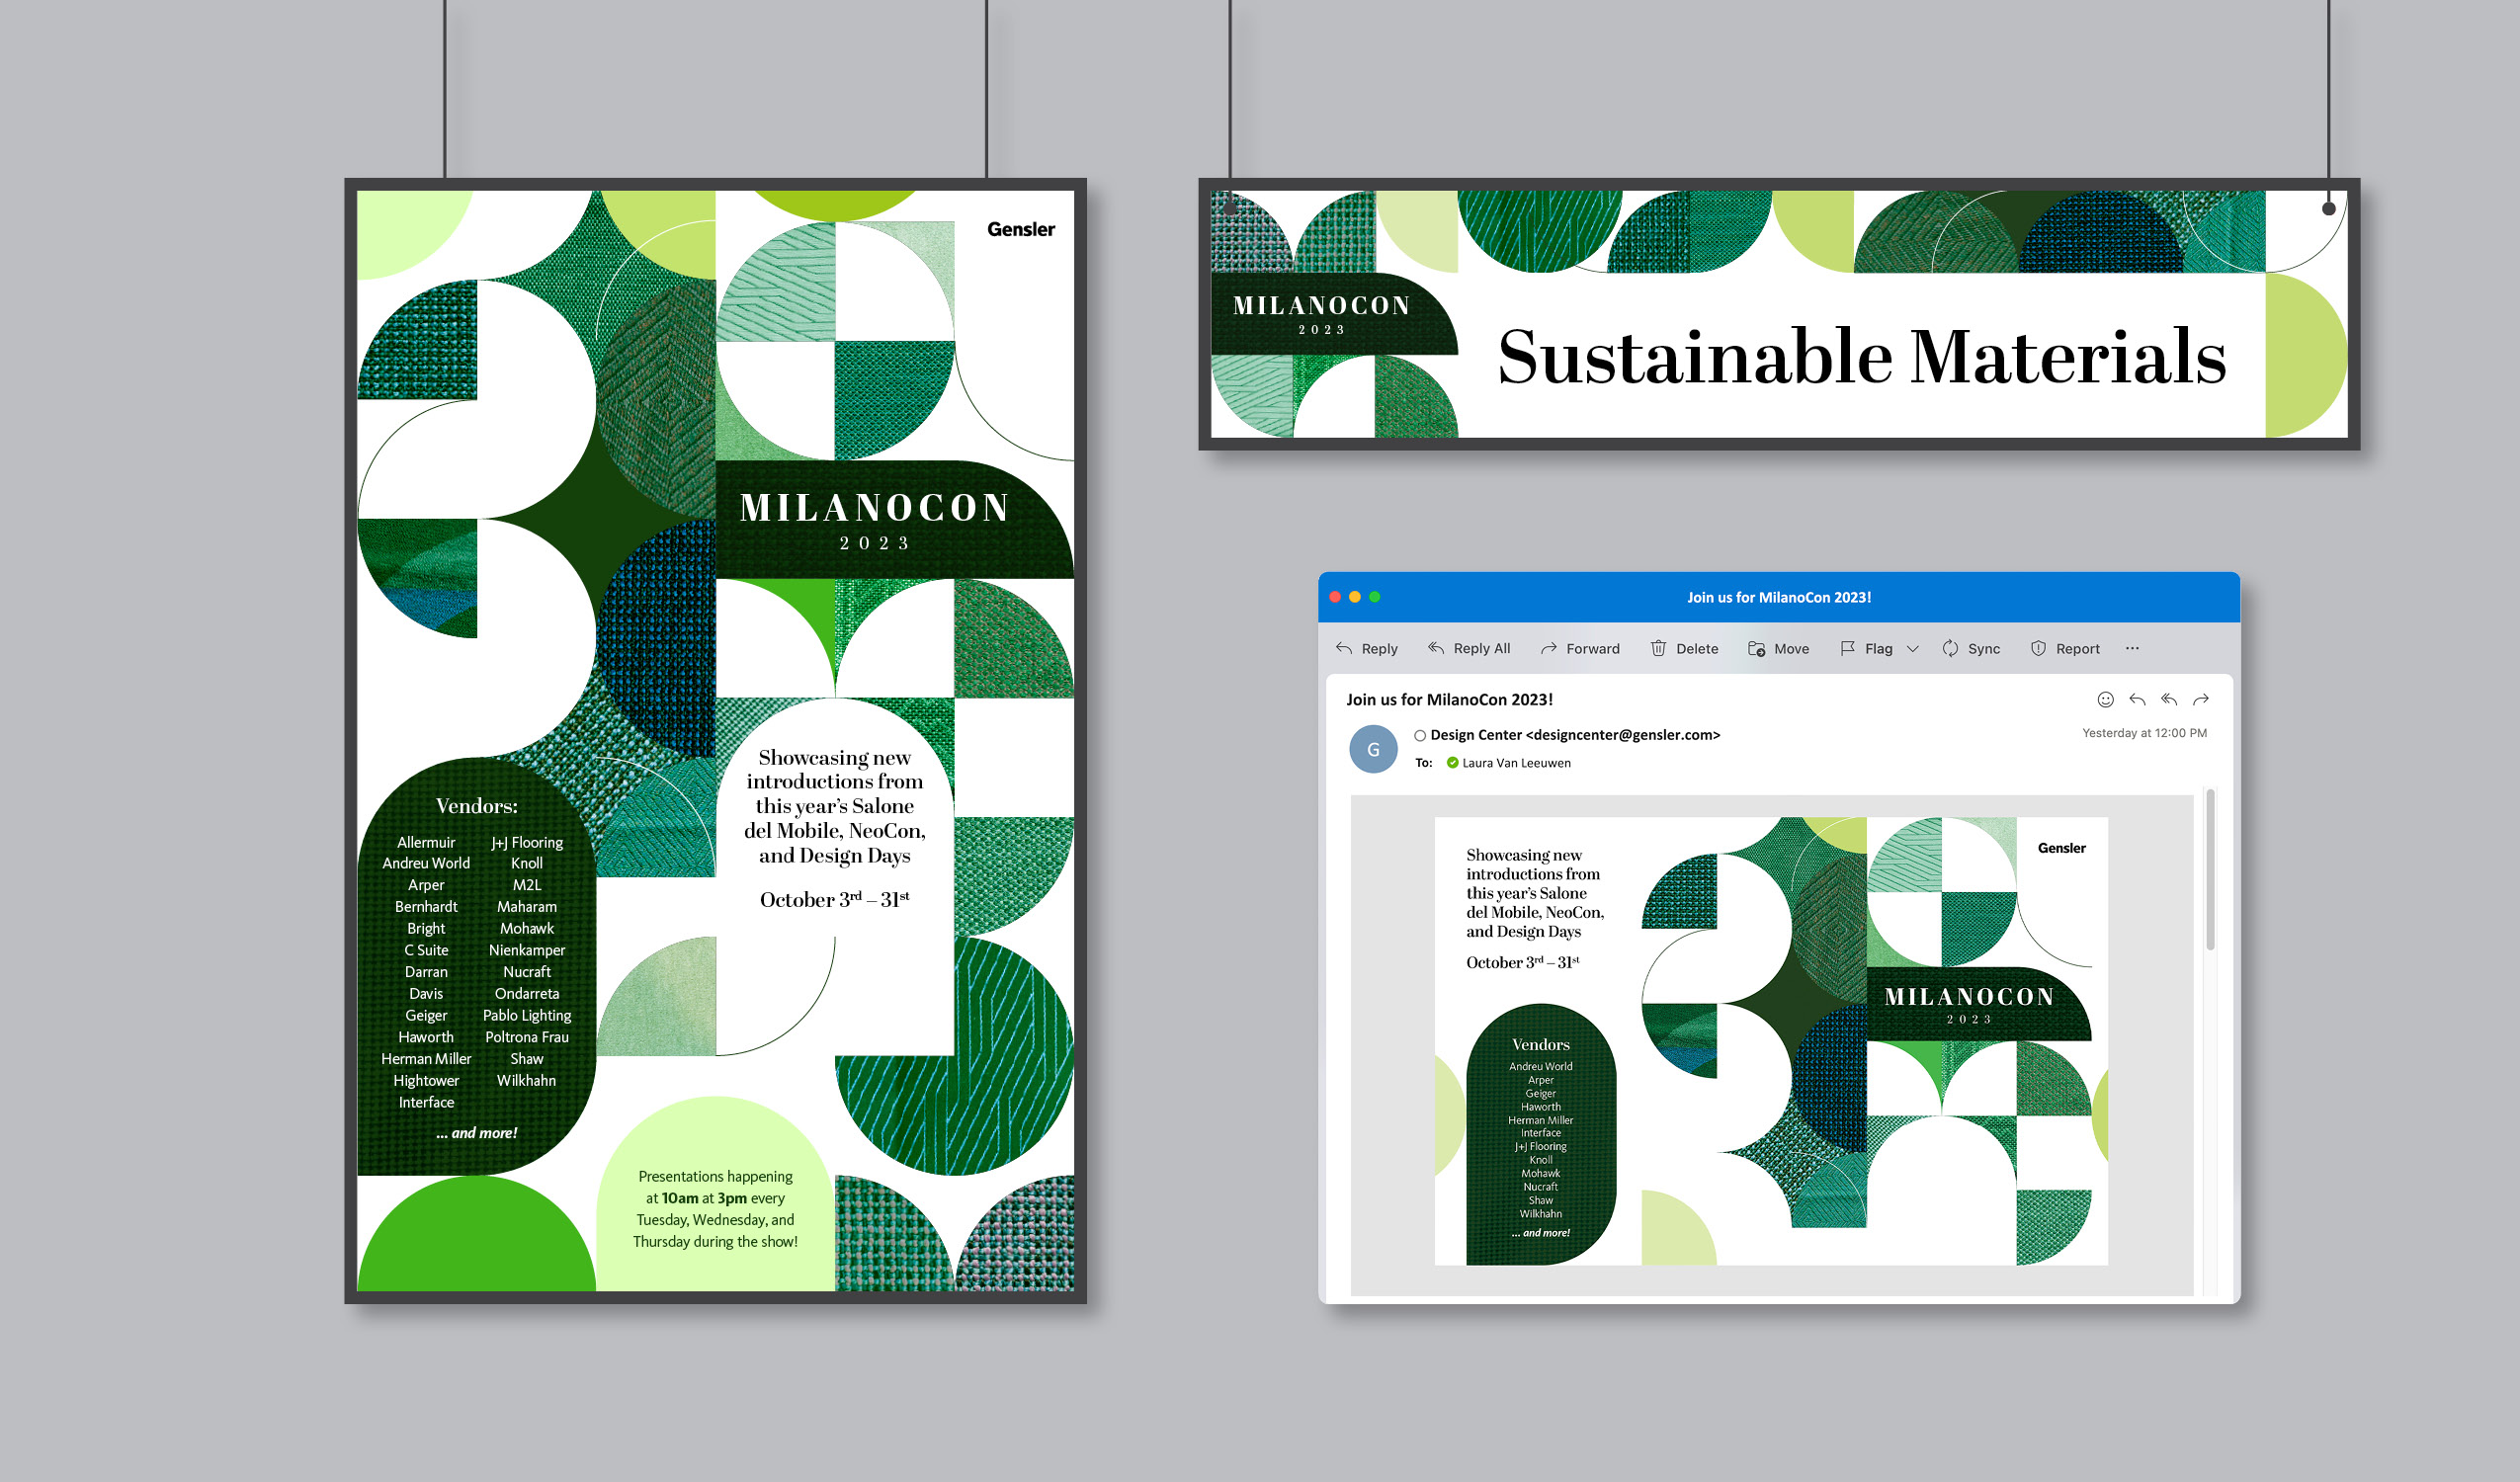Click the Reply All double-arrow icon
The height and width of the screenshot is (1482, 2520).
coord(1436,649)
